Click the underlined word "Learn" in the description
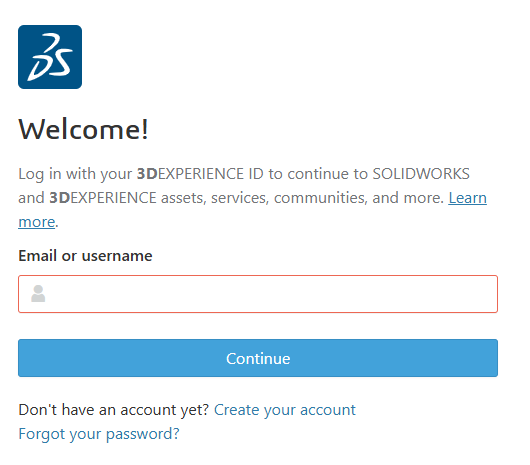The height and width of the screenshot is (465, 530). coord(467,198)
